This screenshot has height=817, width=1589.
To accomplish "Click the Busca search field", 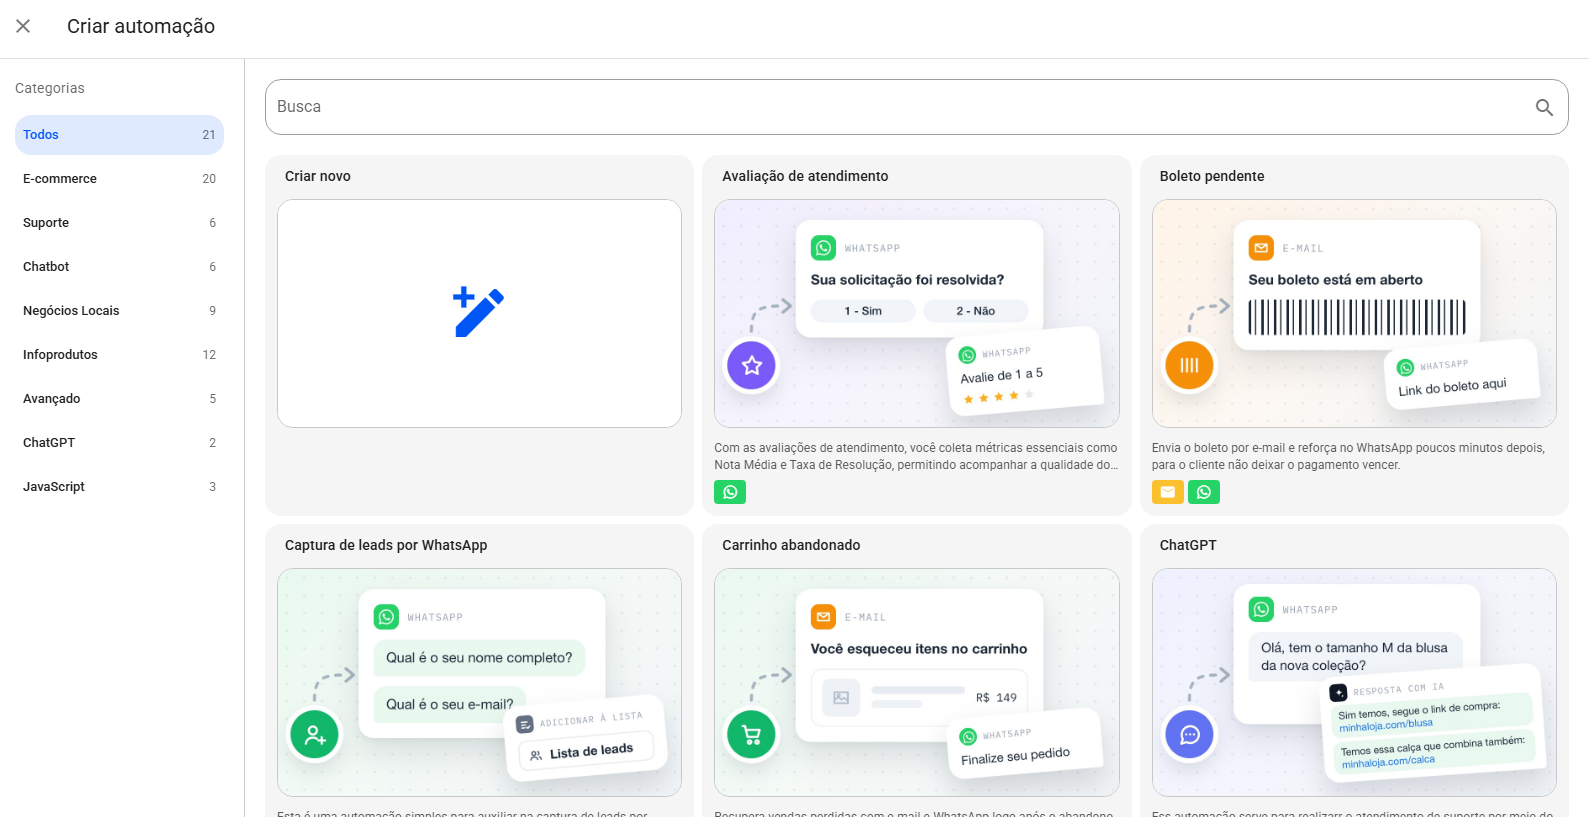I will pos(916,107).
